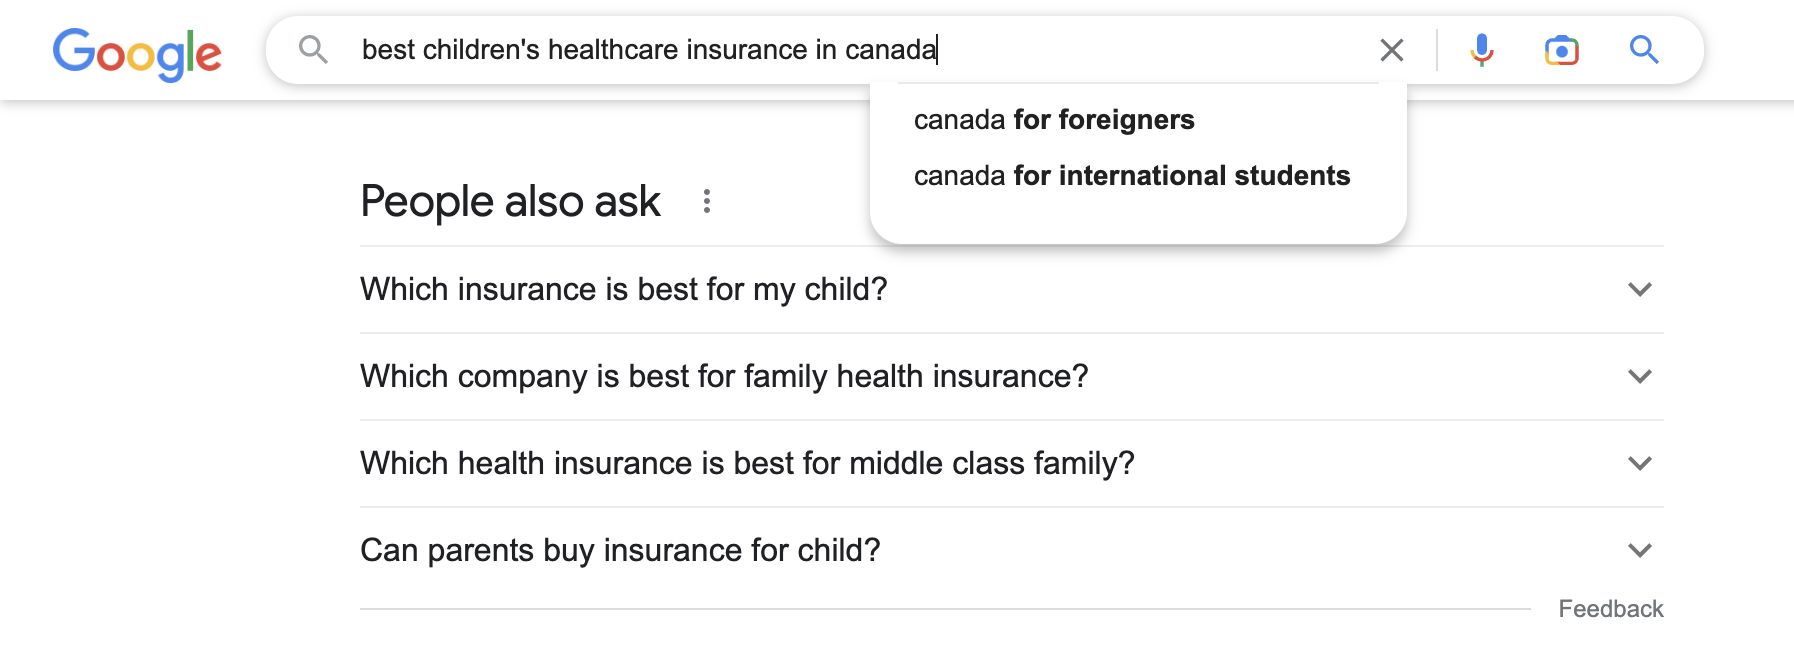Image resolution: width=1794 pixels, height=652 pixels.
Task: Submit search with the blue magnifier button
Action: [x=1644, y=49]
